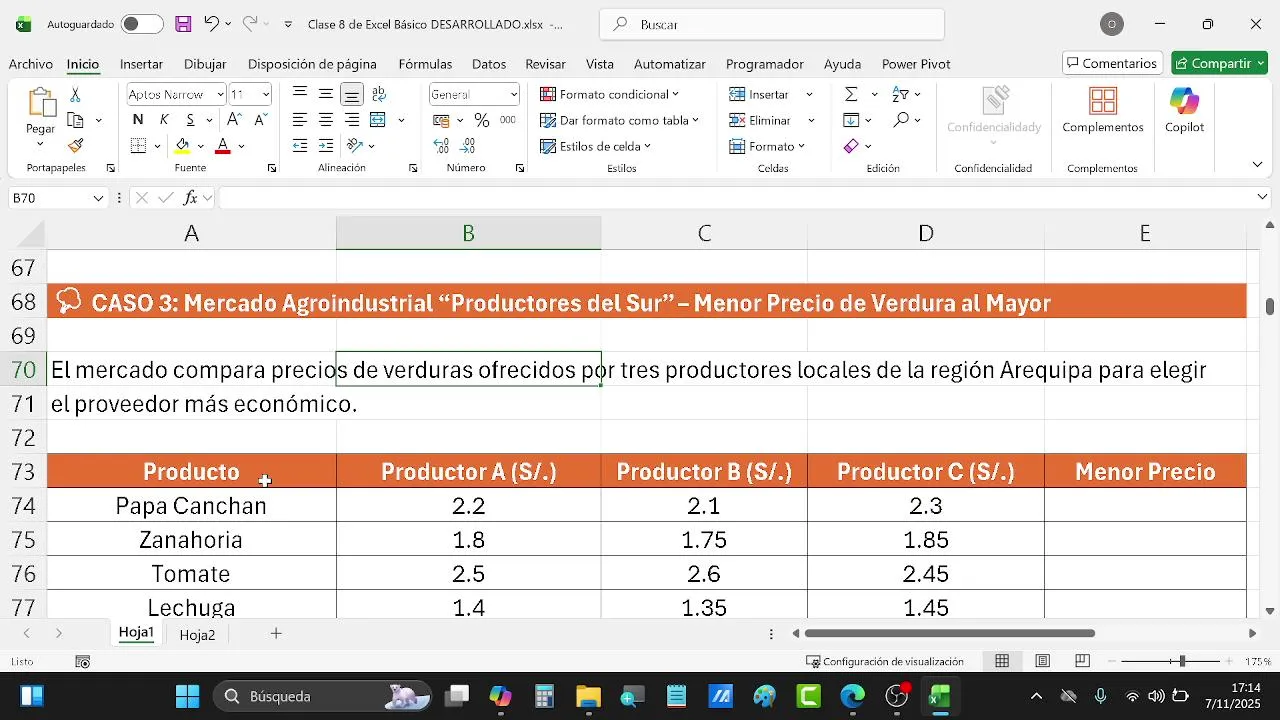Screen dimensions: 1280x720
Task: Toggle bottom vertical alignment
Action: pyautogui.click(x=352, y=94)
